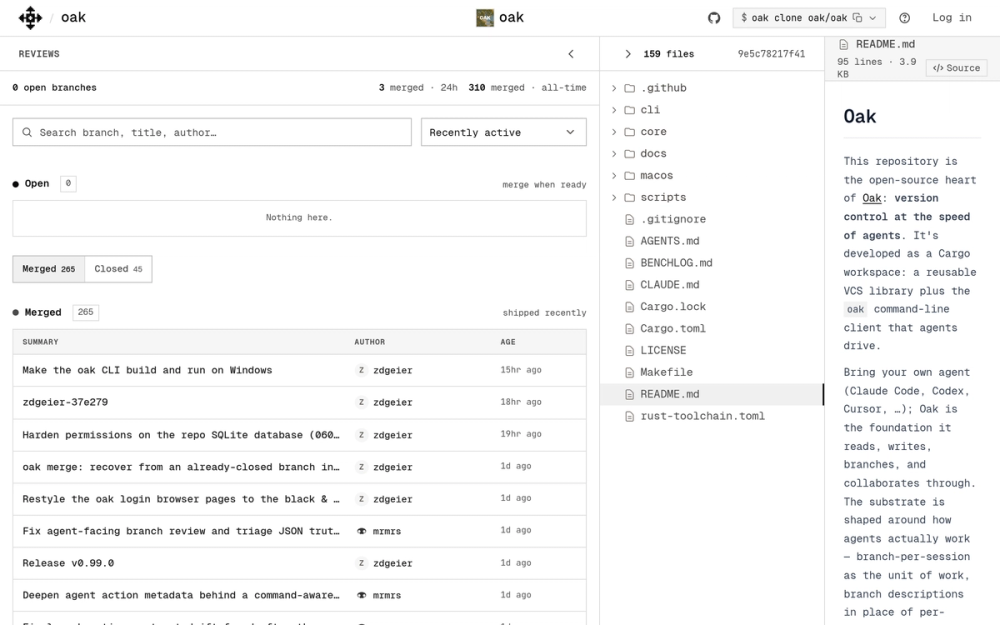Screen dimensions: 1000x625
Task: Open the Release v0.99.0 row
Action: [x=299, y=563]
